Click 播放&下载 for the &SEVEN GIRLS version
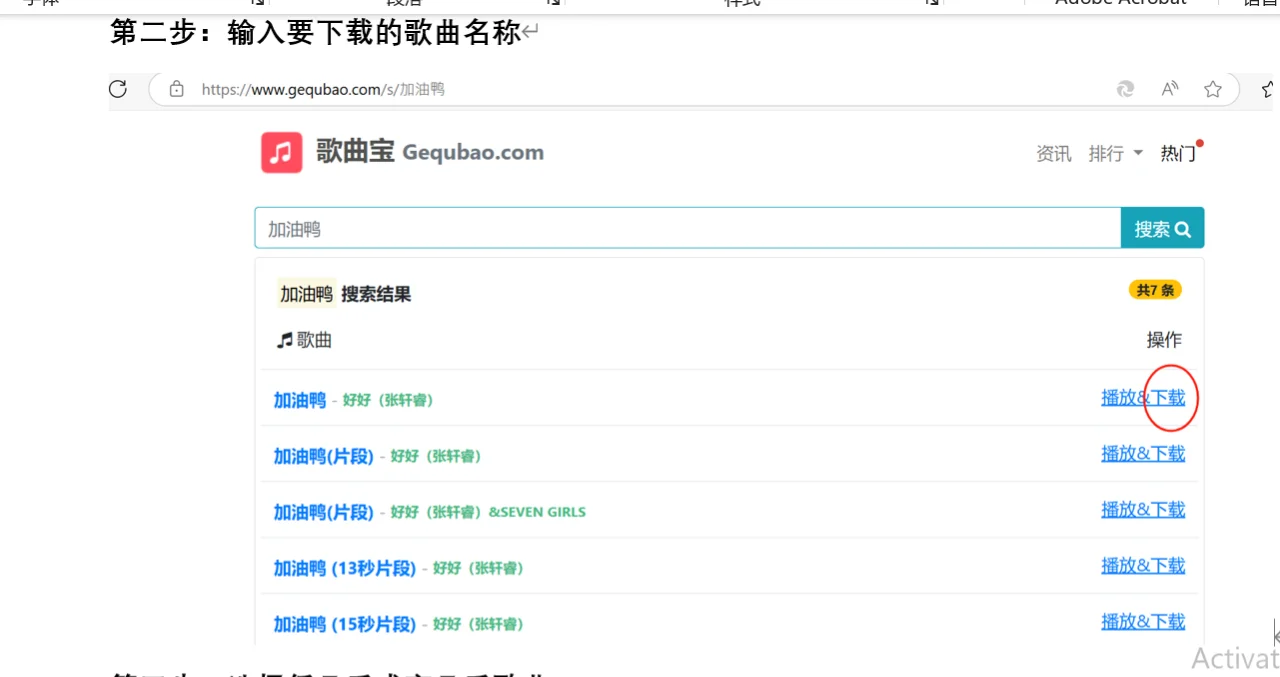The image size is (1280, 677). [x=1143, y=509]
